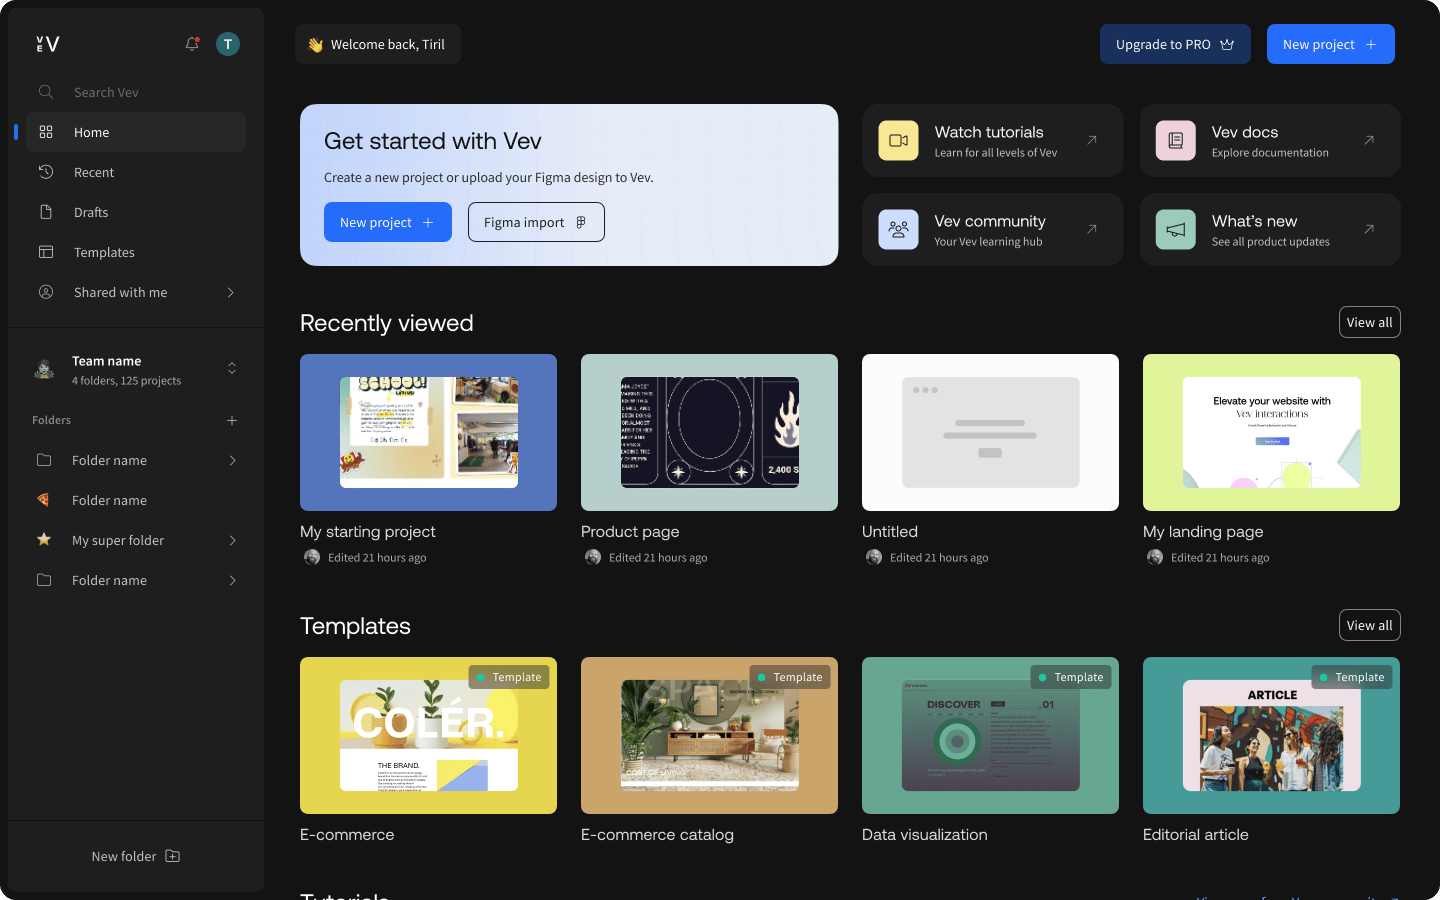Open Drafts in sidebar
This screenshot has height=900, width=1440.
[x=136, y=212]
